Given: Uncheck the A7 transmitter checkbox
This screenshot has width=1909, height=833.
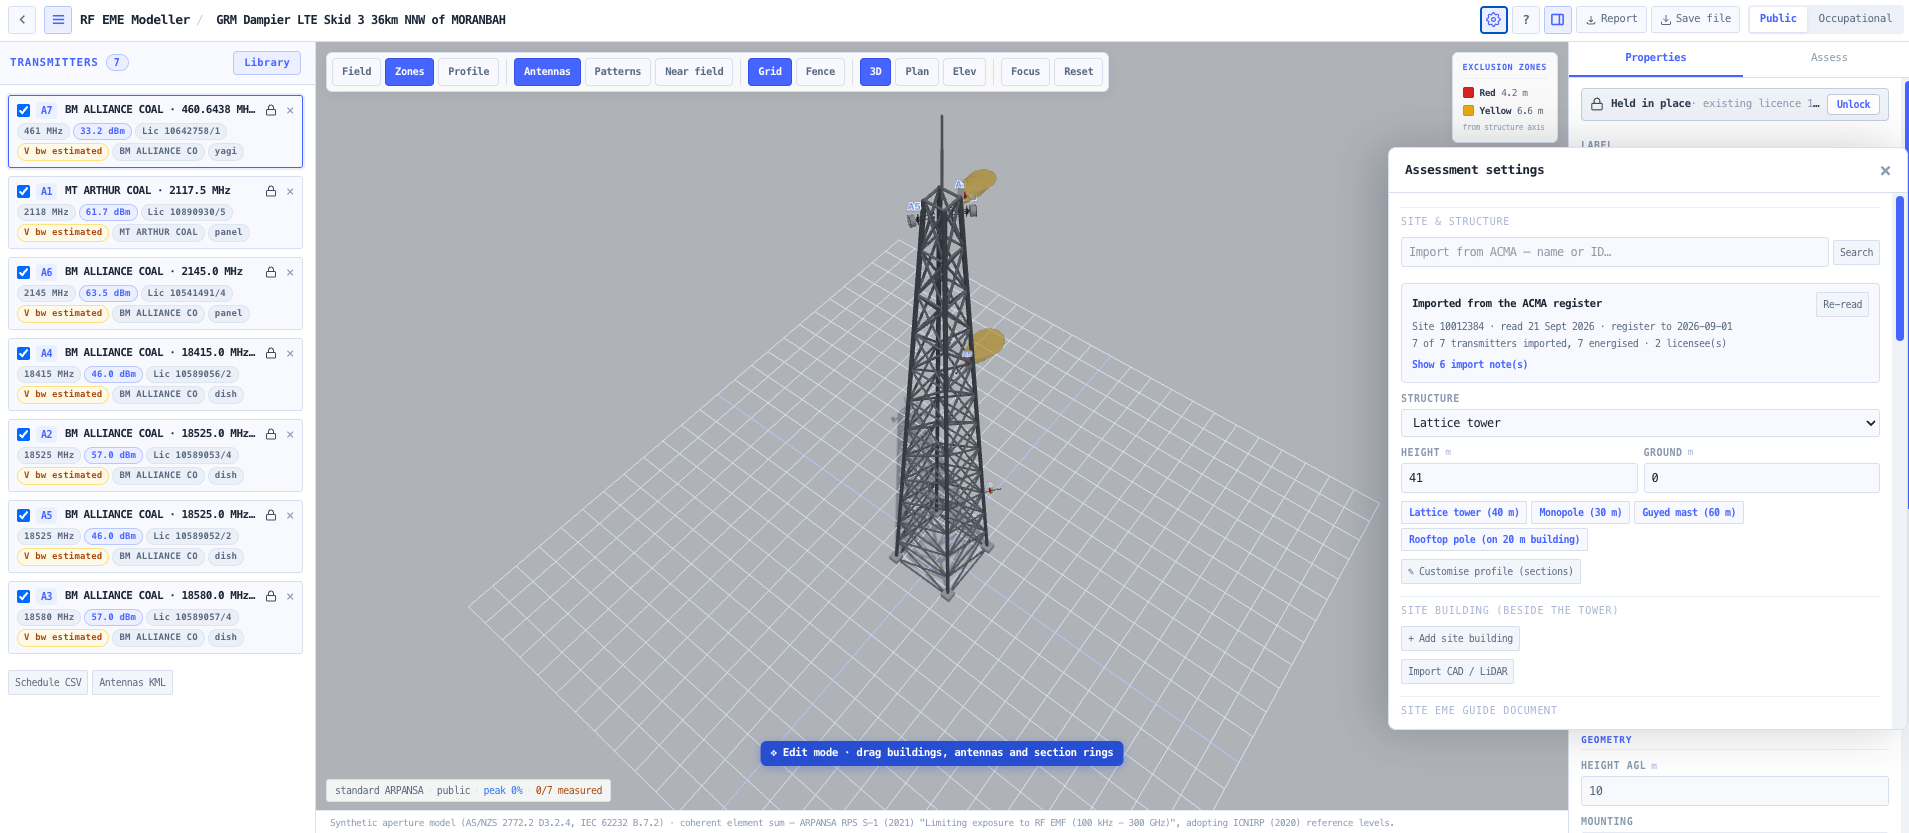Looking at the screenshot, I should point(23,110).
